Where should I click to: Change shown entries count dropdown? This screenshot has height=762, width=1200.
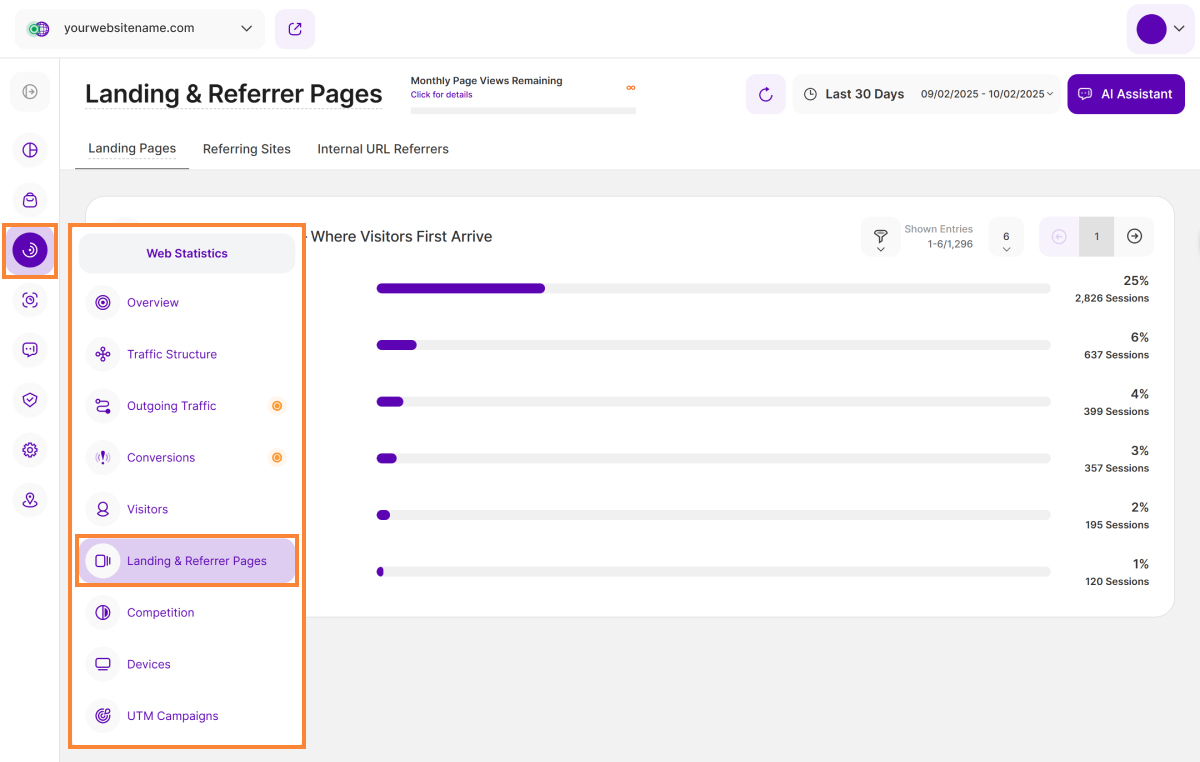tap(1006, 238)
